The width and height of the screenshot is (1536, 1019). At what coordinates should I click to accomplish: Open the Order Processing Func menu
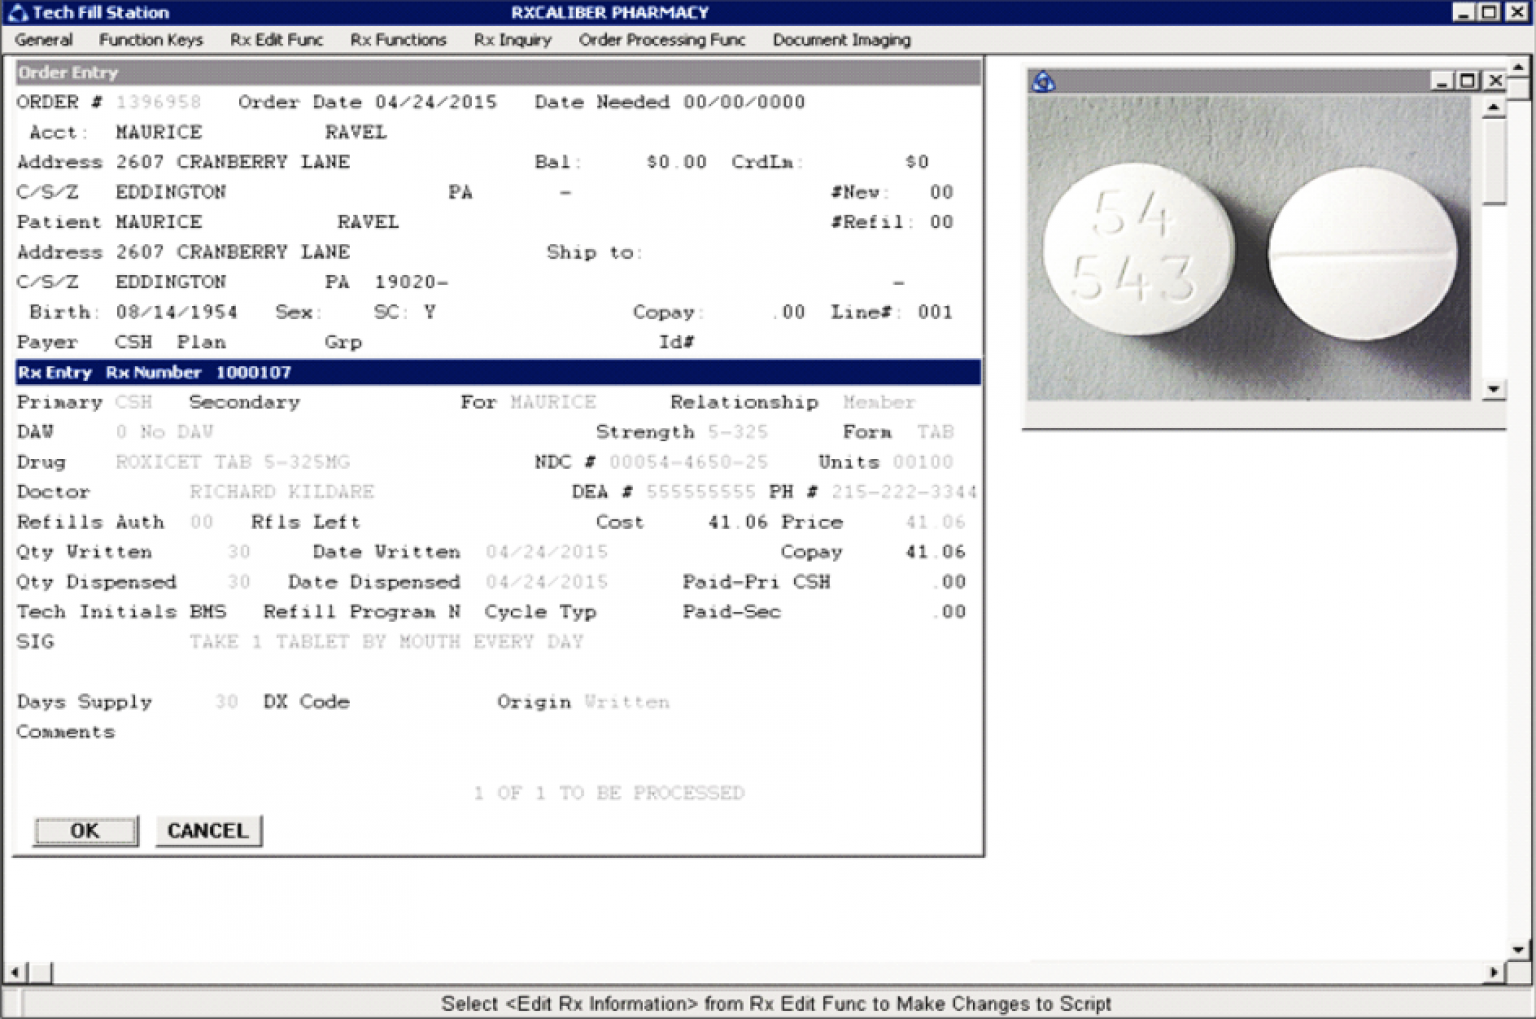661,40
